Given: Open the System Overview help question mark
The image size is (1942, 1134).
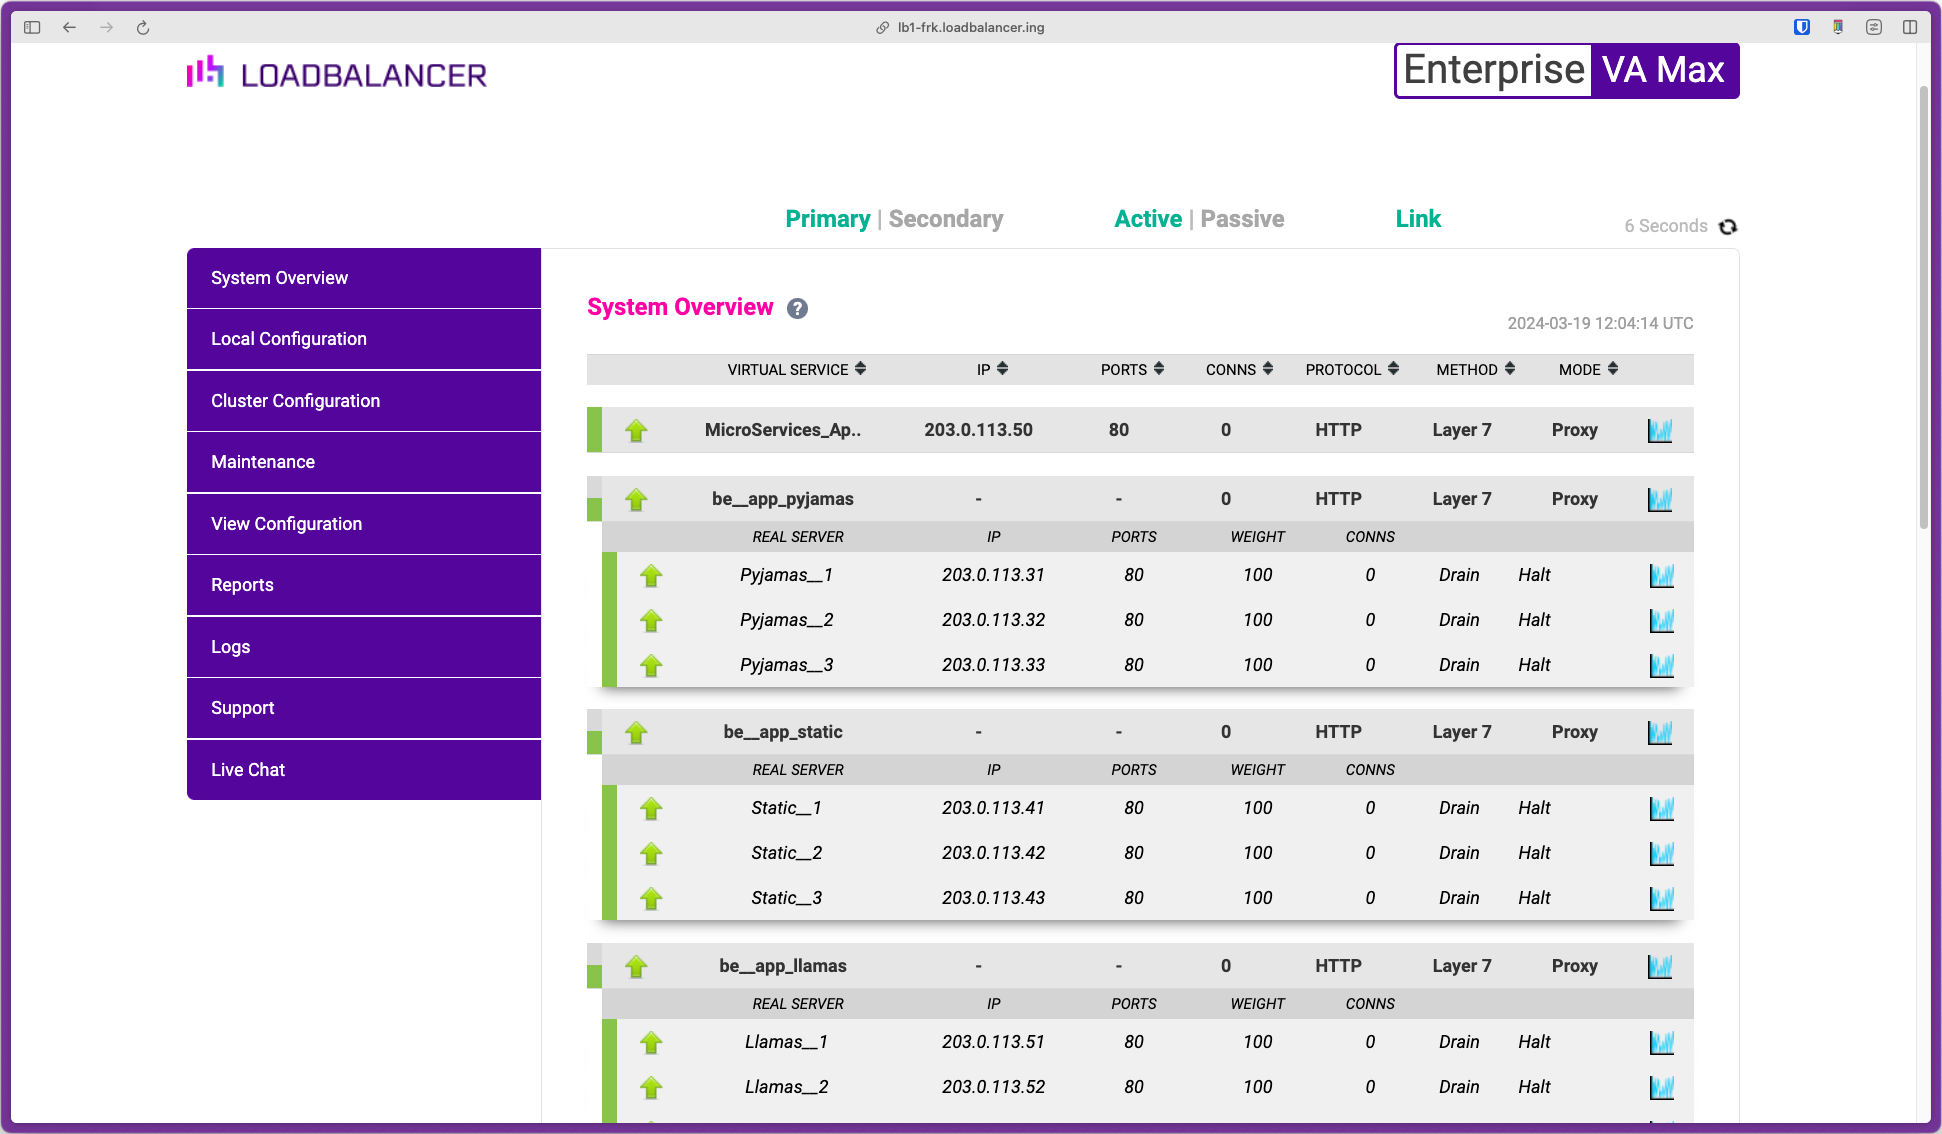Looking at the screenshot, I should (797, 309).
